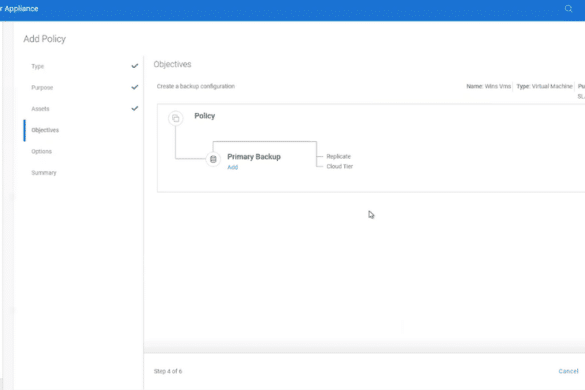This screenshot has height=390, width=585.
Task: Click the Primary Backup label
Action: pyautogui.click(x=254, y=157)
